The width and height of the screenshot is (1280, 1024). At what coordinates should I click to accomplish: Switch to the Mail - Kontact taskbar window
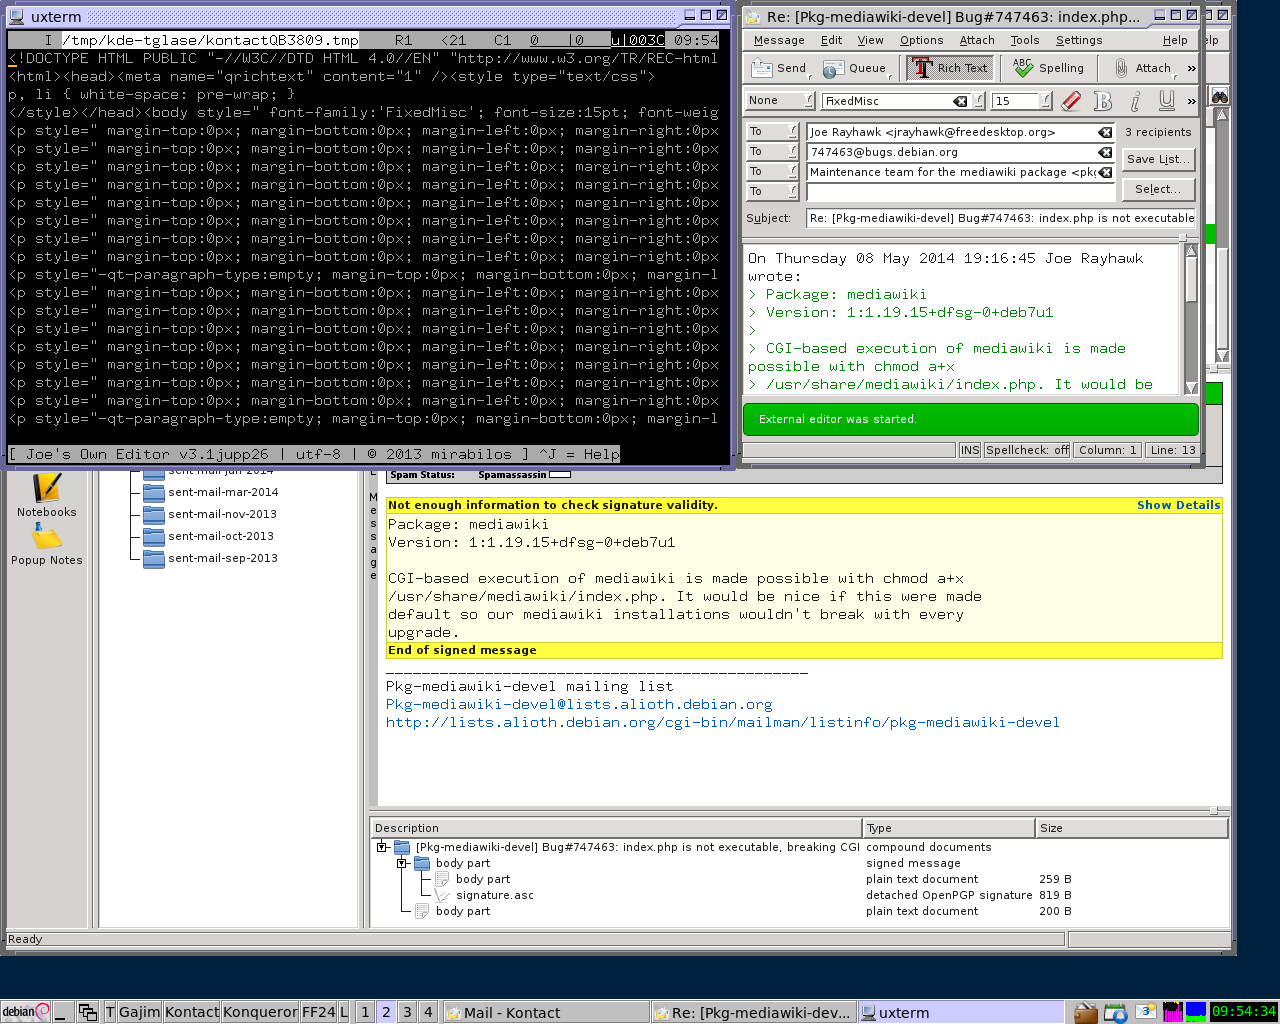pyautogui.click(x=545, y=1012)
